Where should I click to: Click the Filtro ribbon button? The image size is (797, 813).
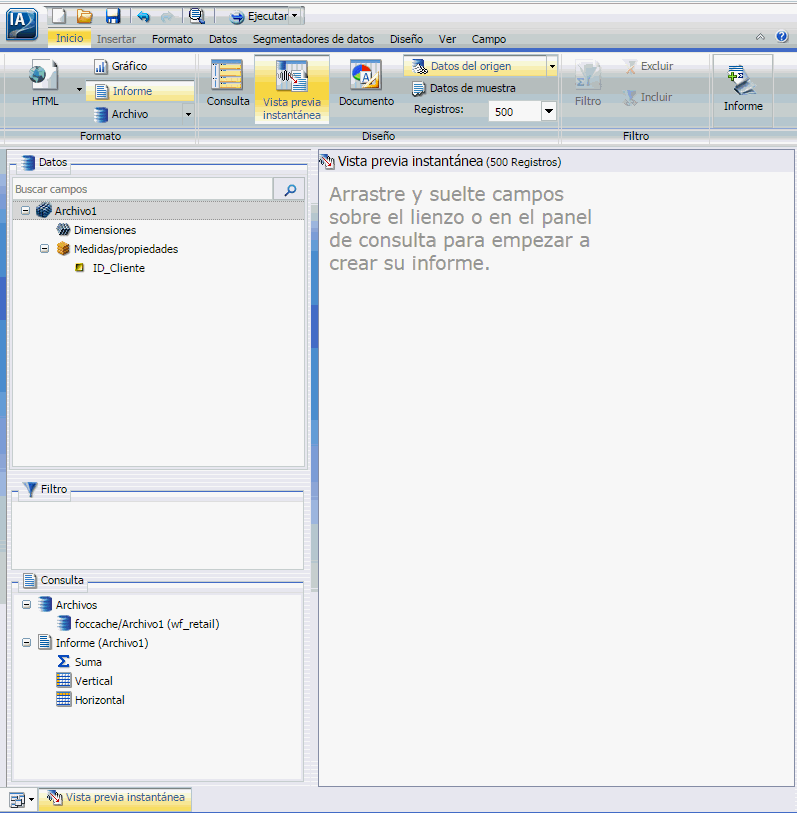(588, 85)
